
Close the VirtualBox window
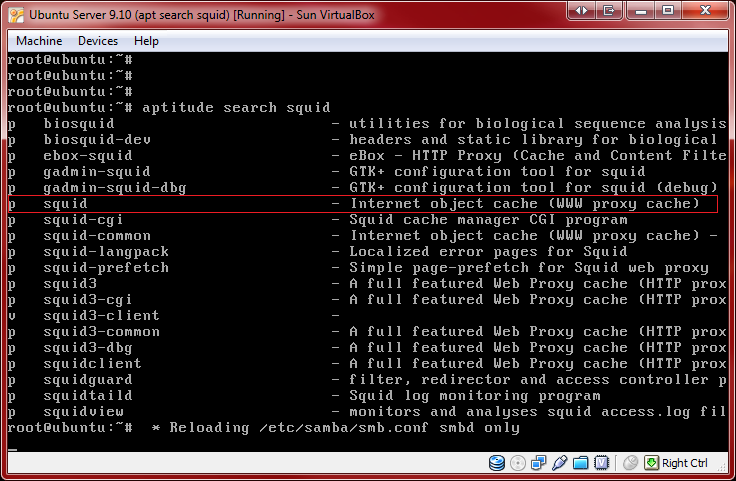click(705, 10)
